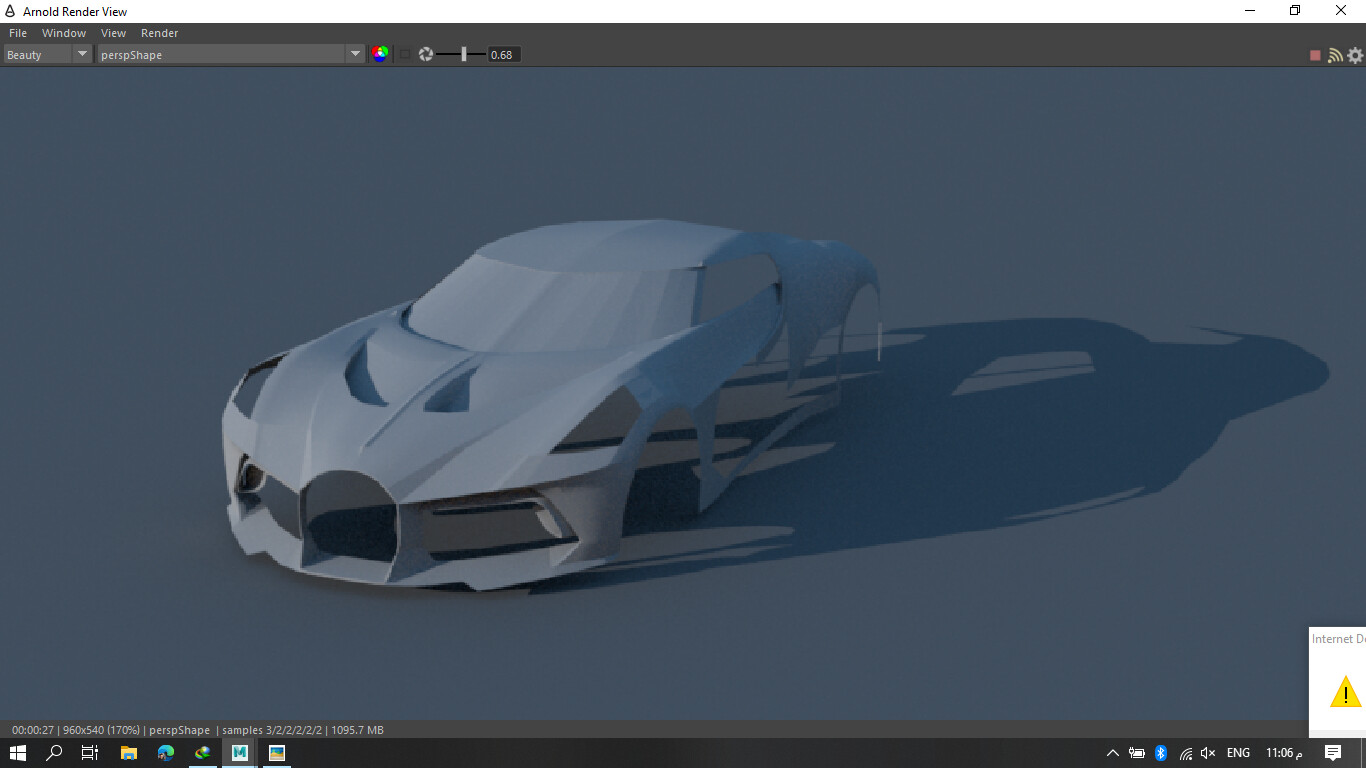Open File Explorer from the taskbar
The height and width of the screenshot is (768, 1366).
128,753
